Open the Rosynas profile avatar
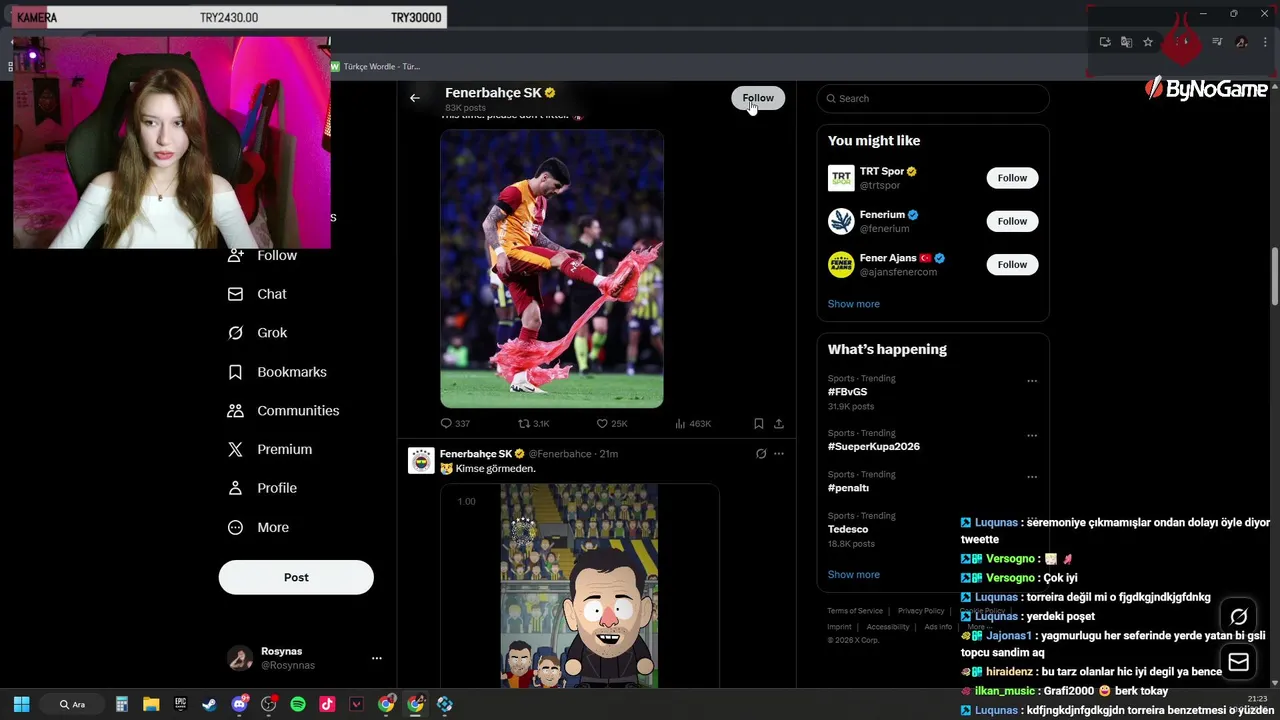The height and width of the screenshot is (720, 1280). (239, 658)
